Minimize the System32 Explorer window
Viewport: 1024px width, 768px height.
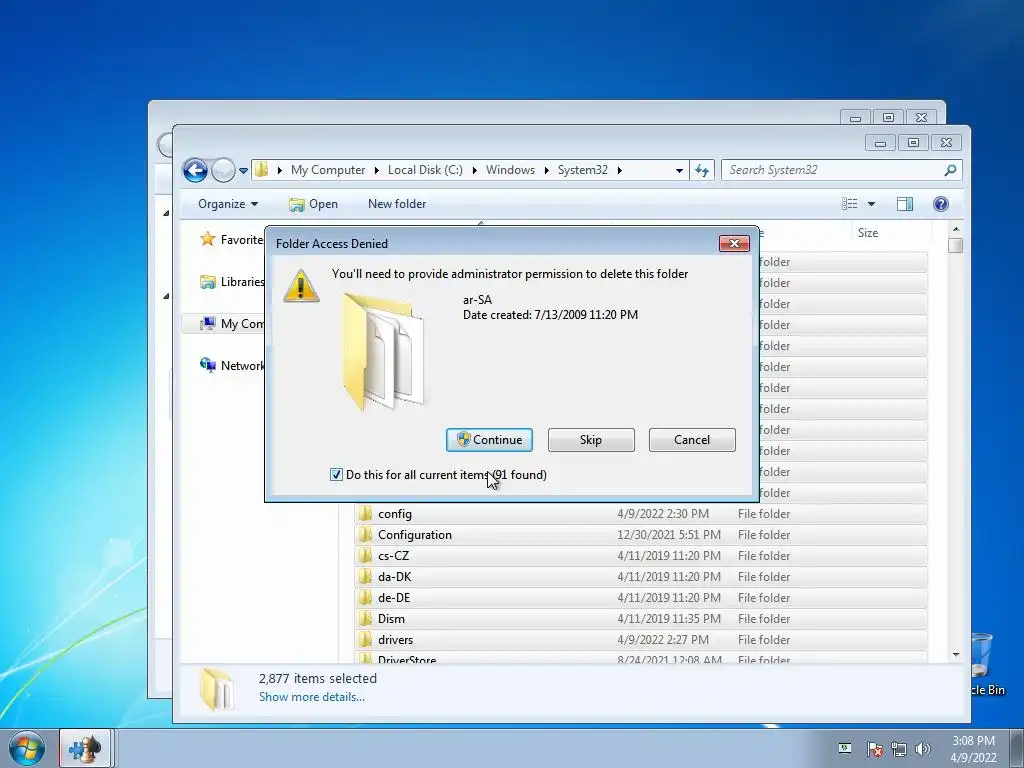point(880,142)
